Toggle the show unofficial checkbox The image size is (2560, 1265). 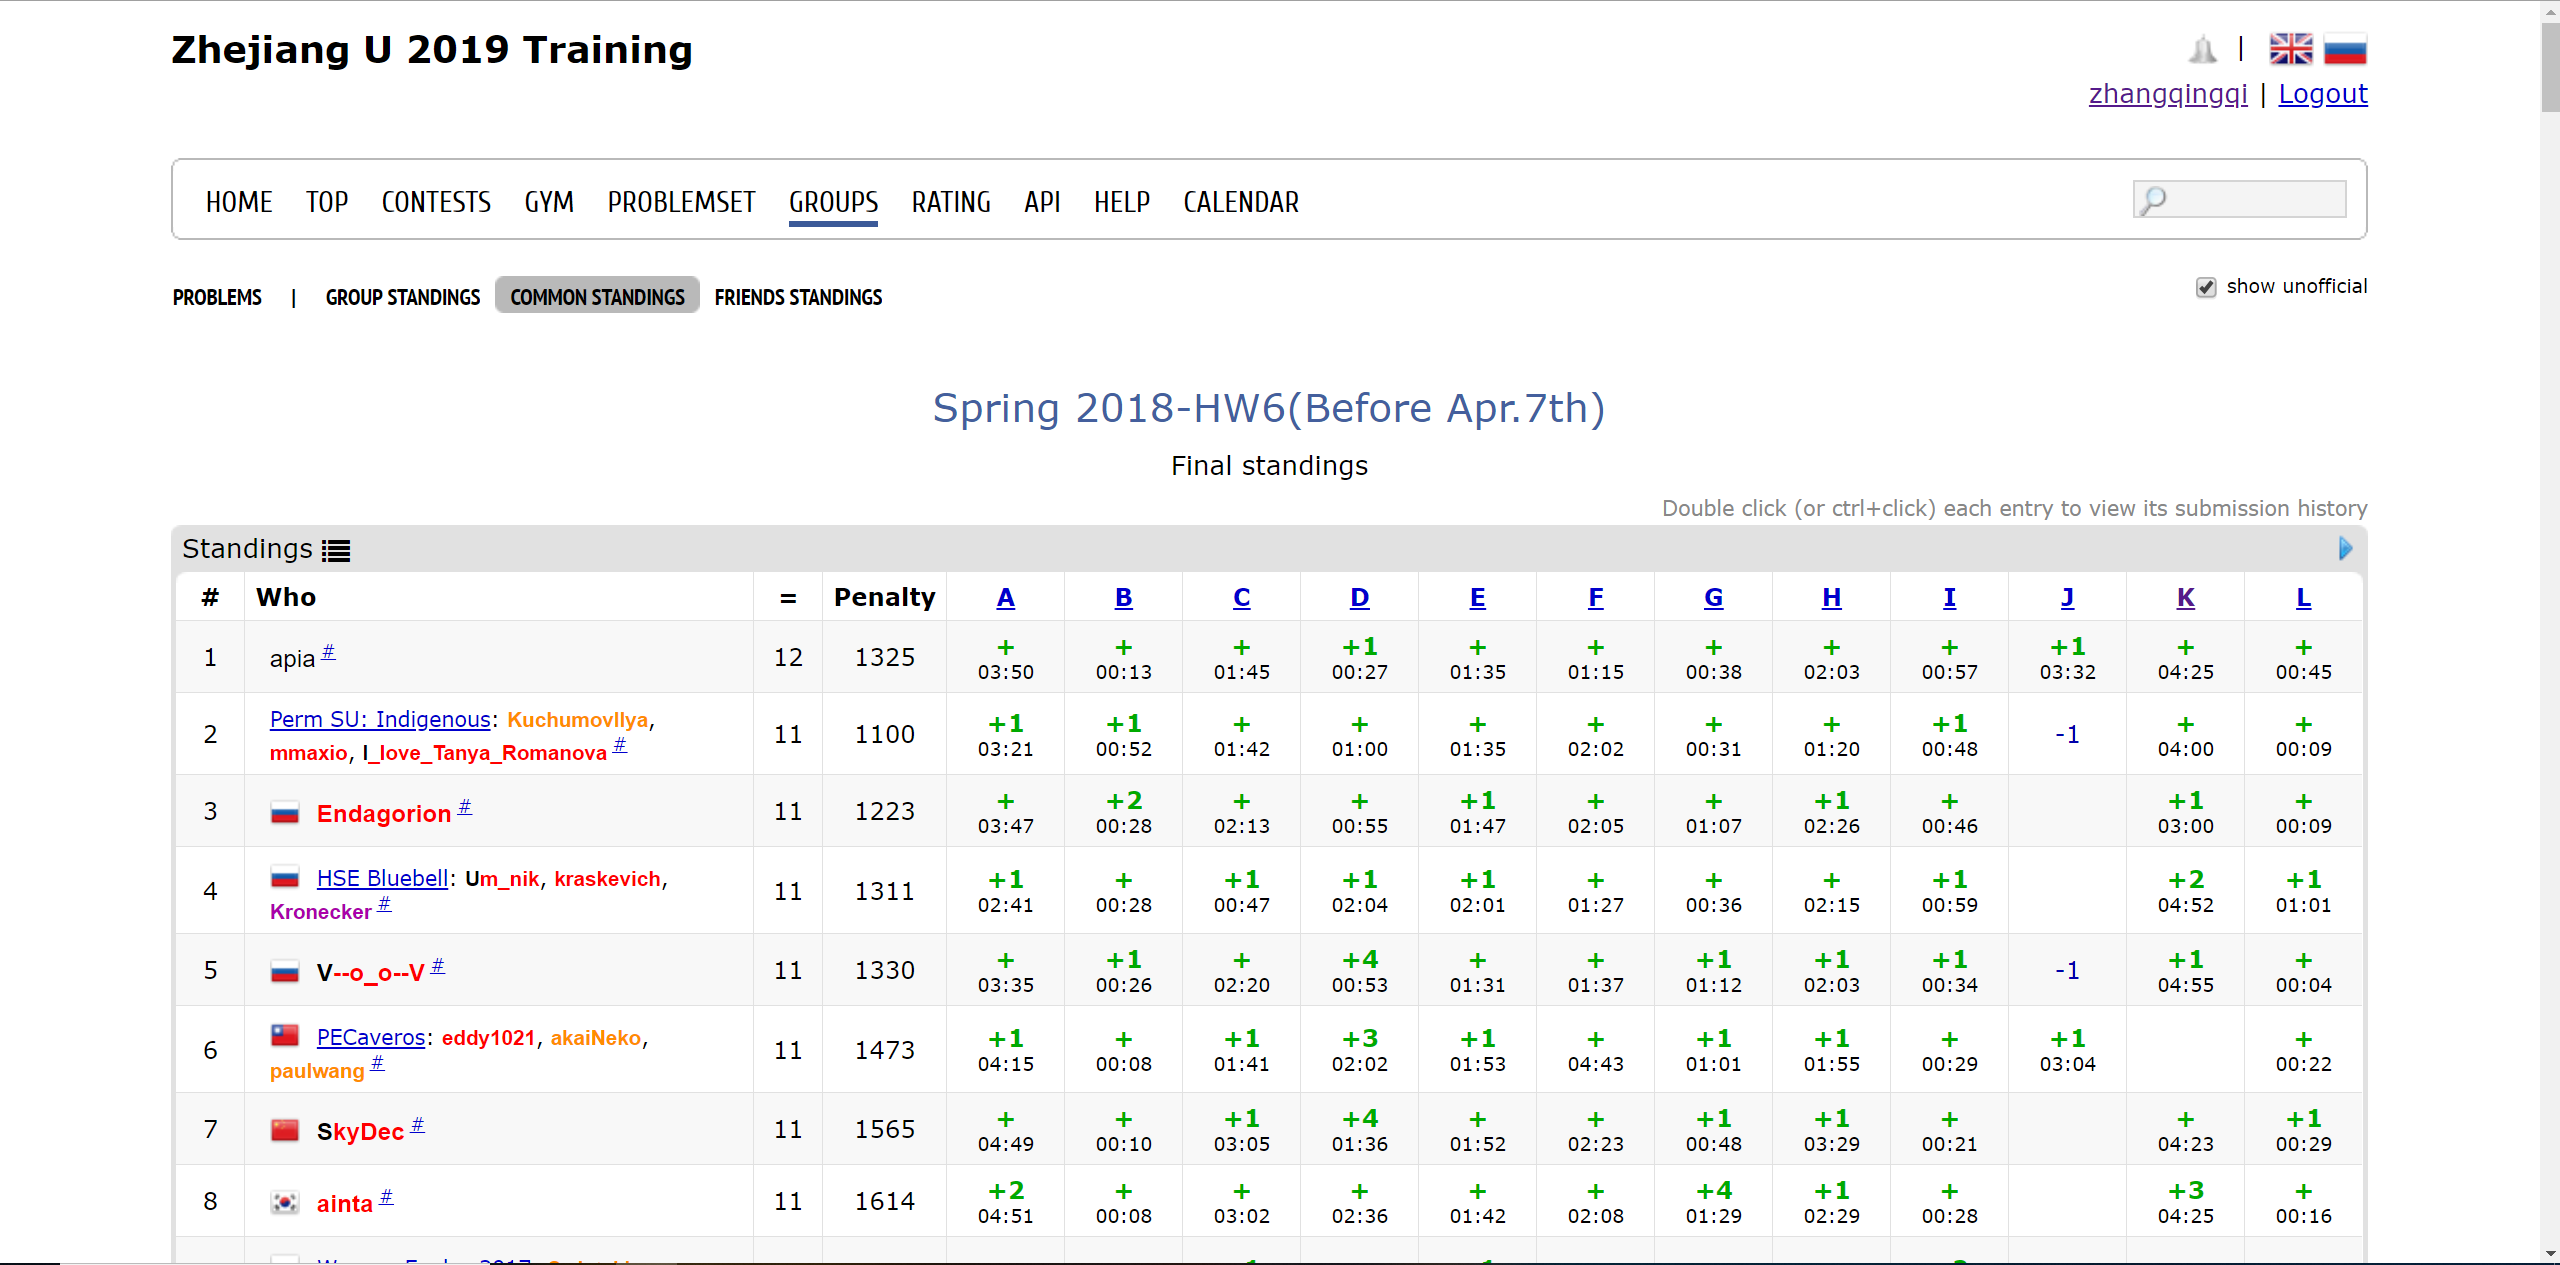coord(2205,288)
